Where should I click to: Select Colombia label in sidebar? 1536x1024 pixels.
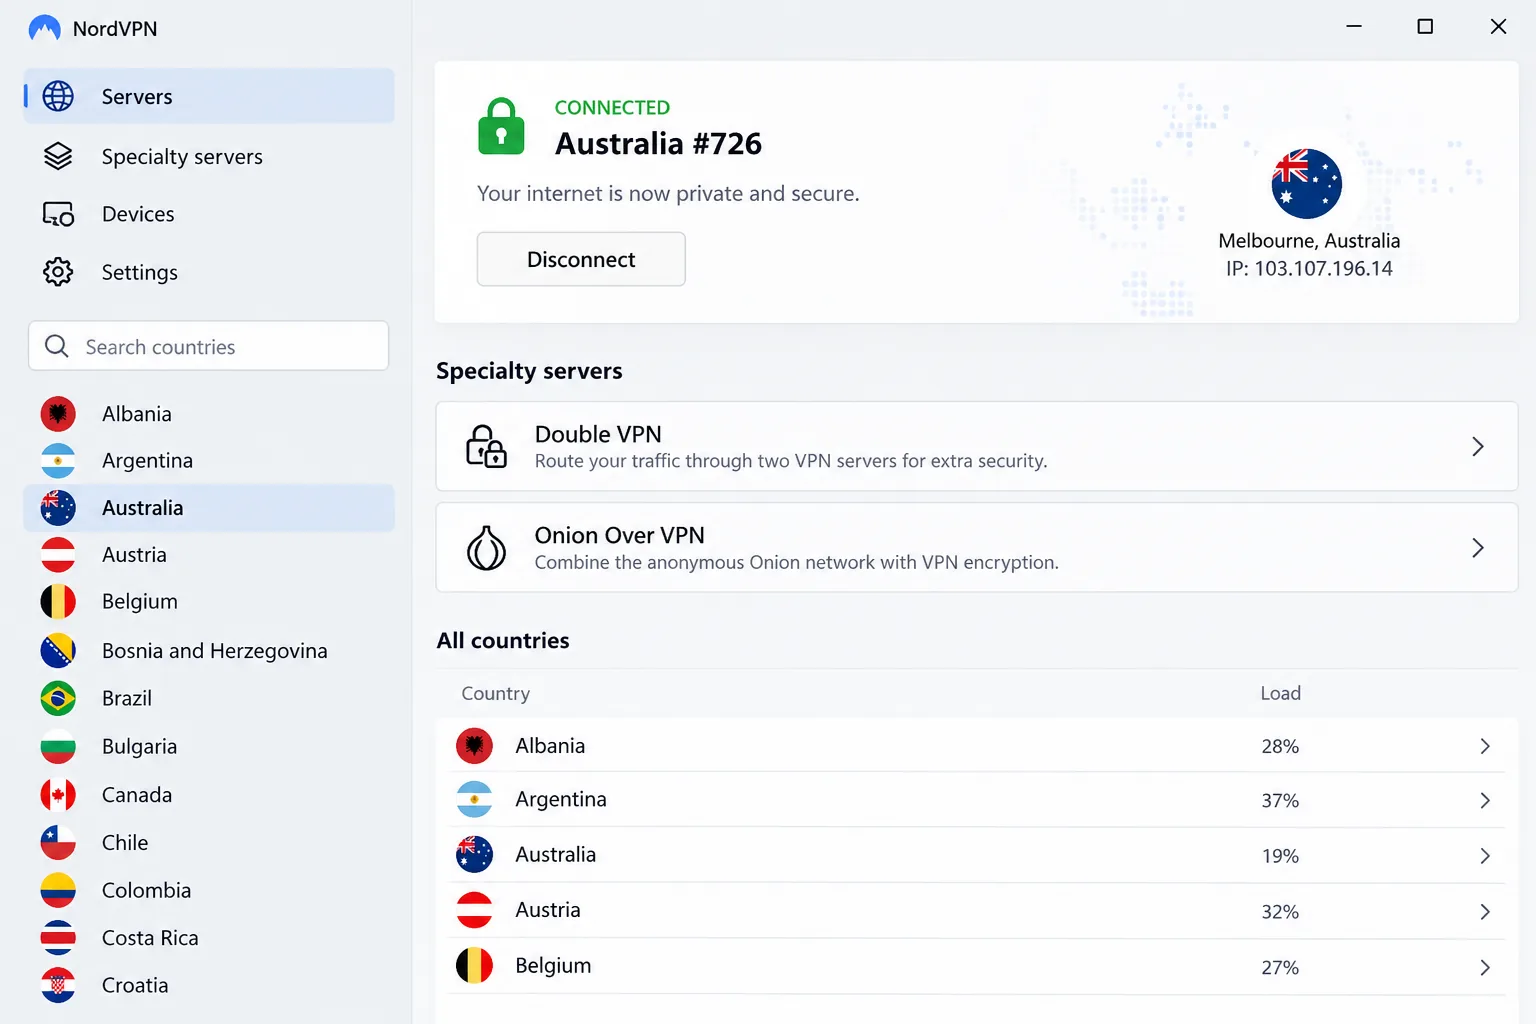pyautogui.click(x=146, y=890)
